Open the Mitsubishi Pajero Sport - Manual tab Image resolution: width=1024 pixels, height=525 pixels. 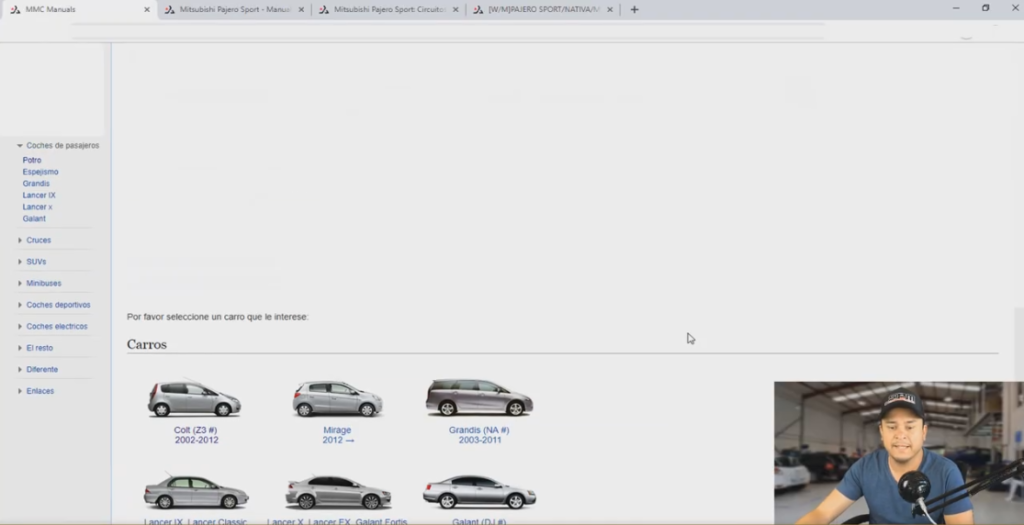pos(234,9)
